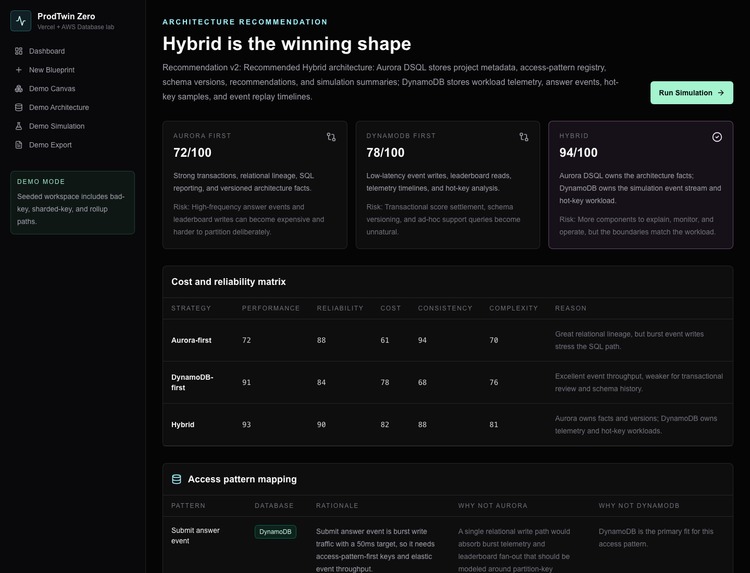This screenshot has width=750, height=573.
Task: Go to Demo Canvas
Action: click(72, 88)
